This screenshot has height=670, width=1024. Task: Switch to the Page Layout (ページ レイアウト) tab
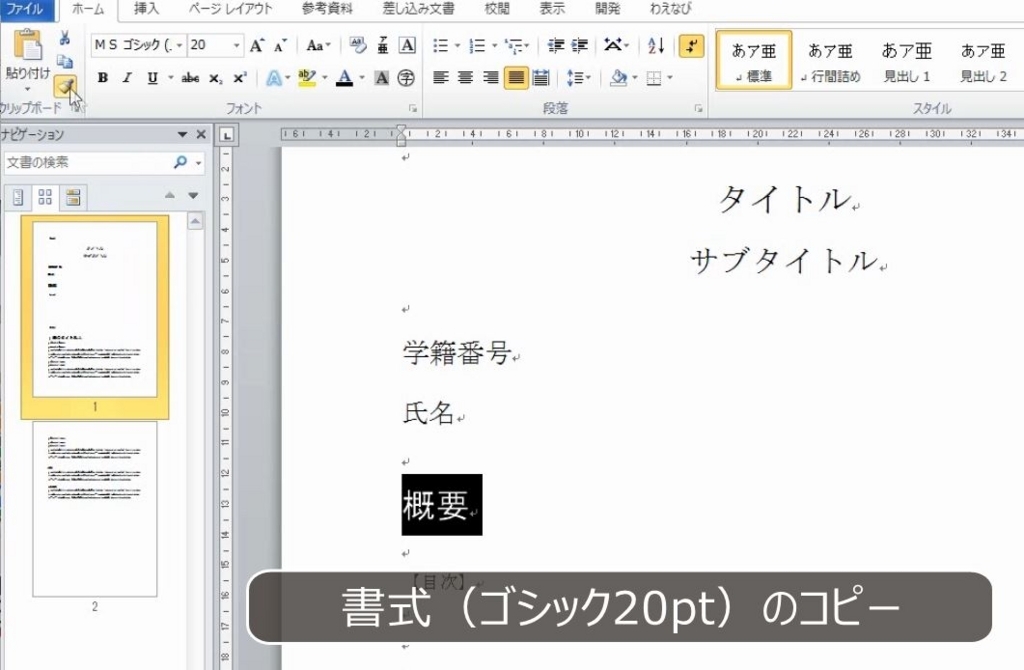230,8
